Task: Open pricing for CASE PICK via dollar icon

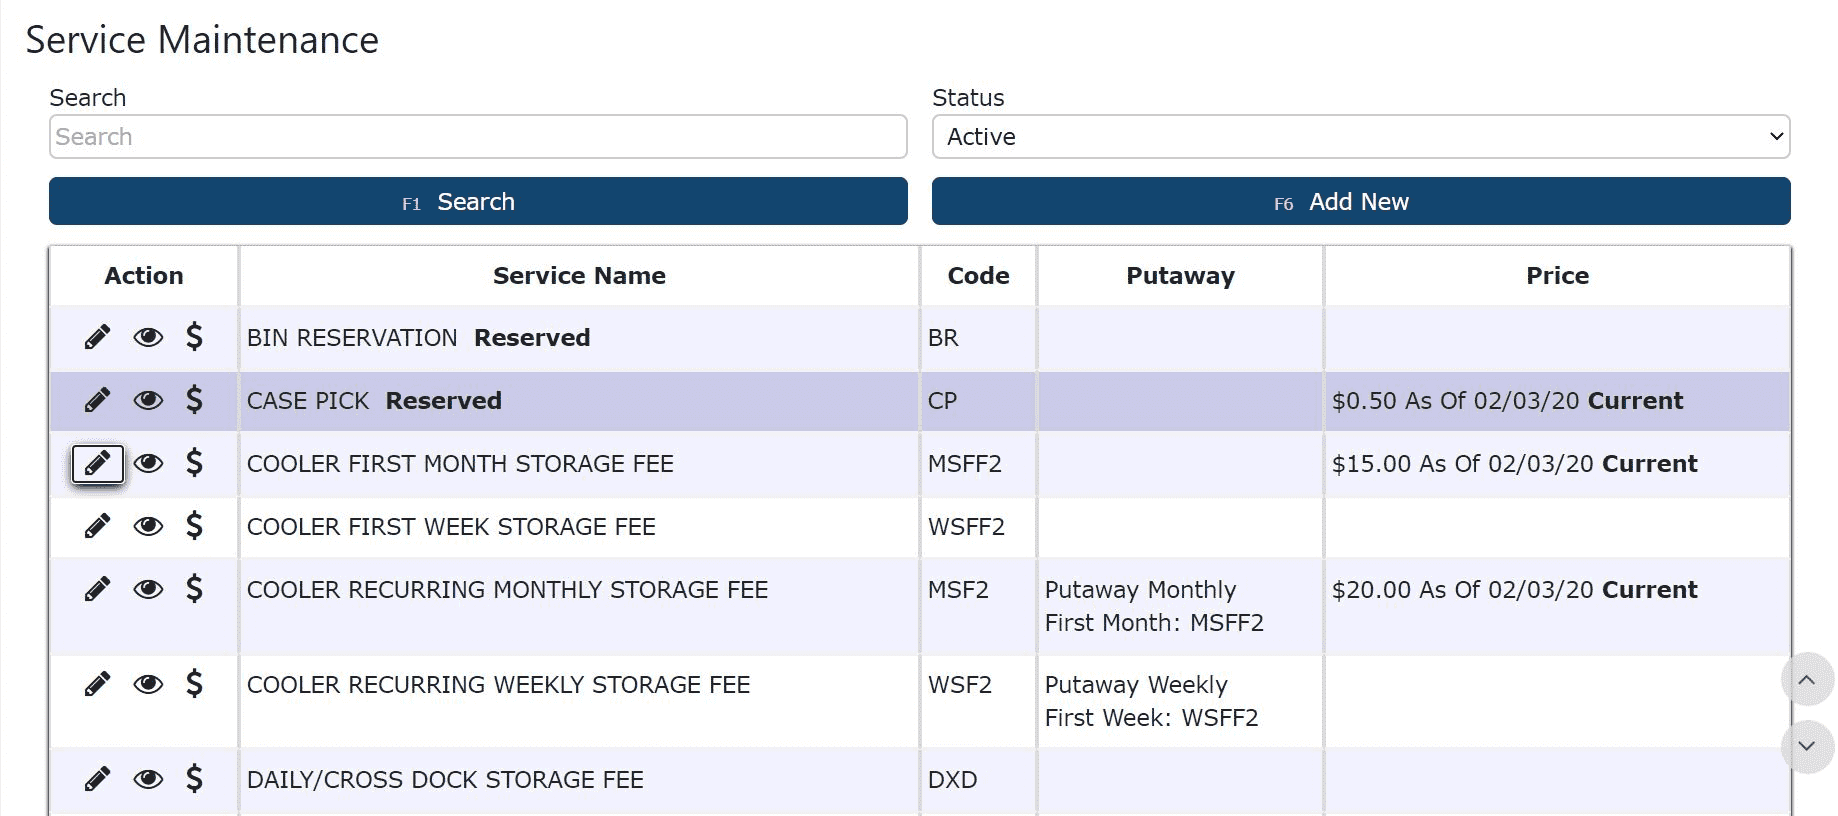Action: tap(195, 400)
